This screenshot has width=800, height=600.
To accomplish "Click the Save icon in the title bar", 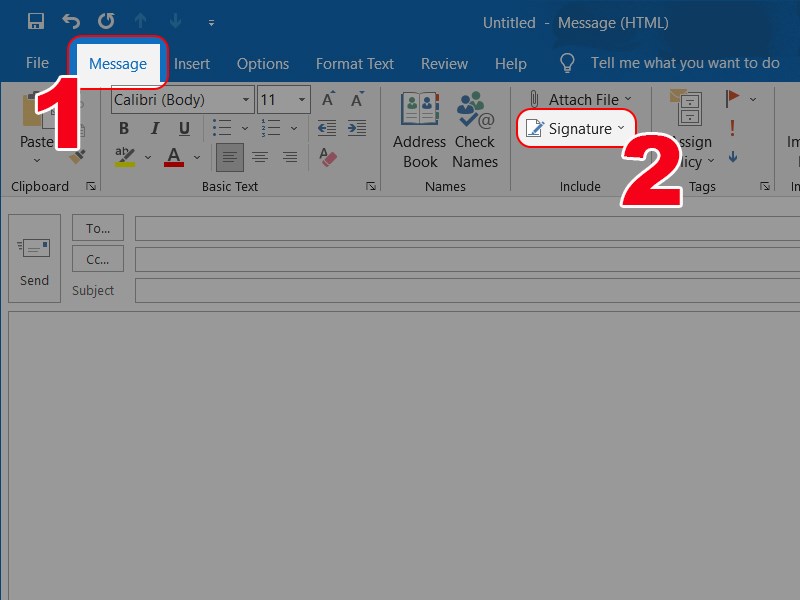I will click(36, 21).
